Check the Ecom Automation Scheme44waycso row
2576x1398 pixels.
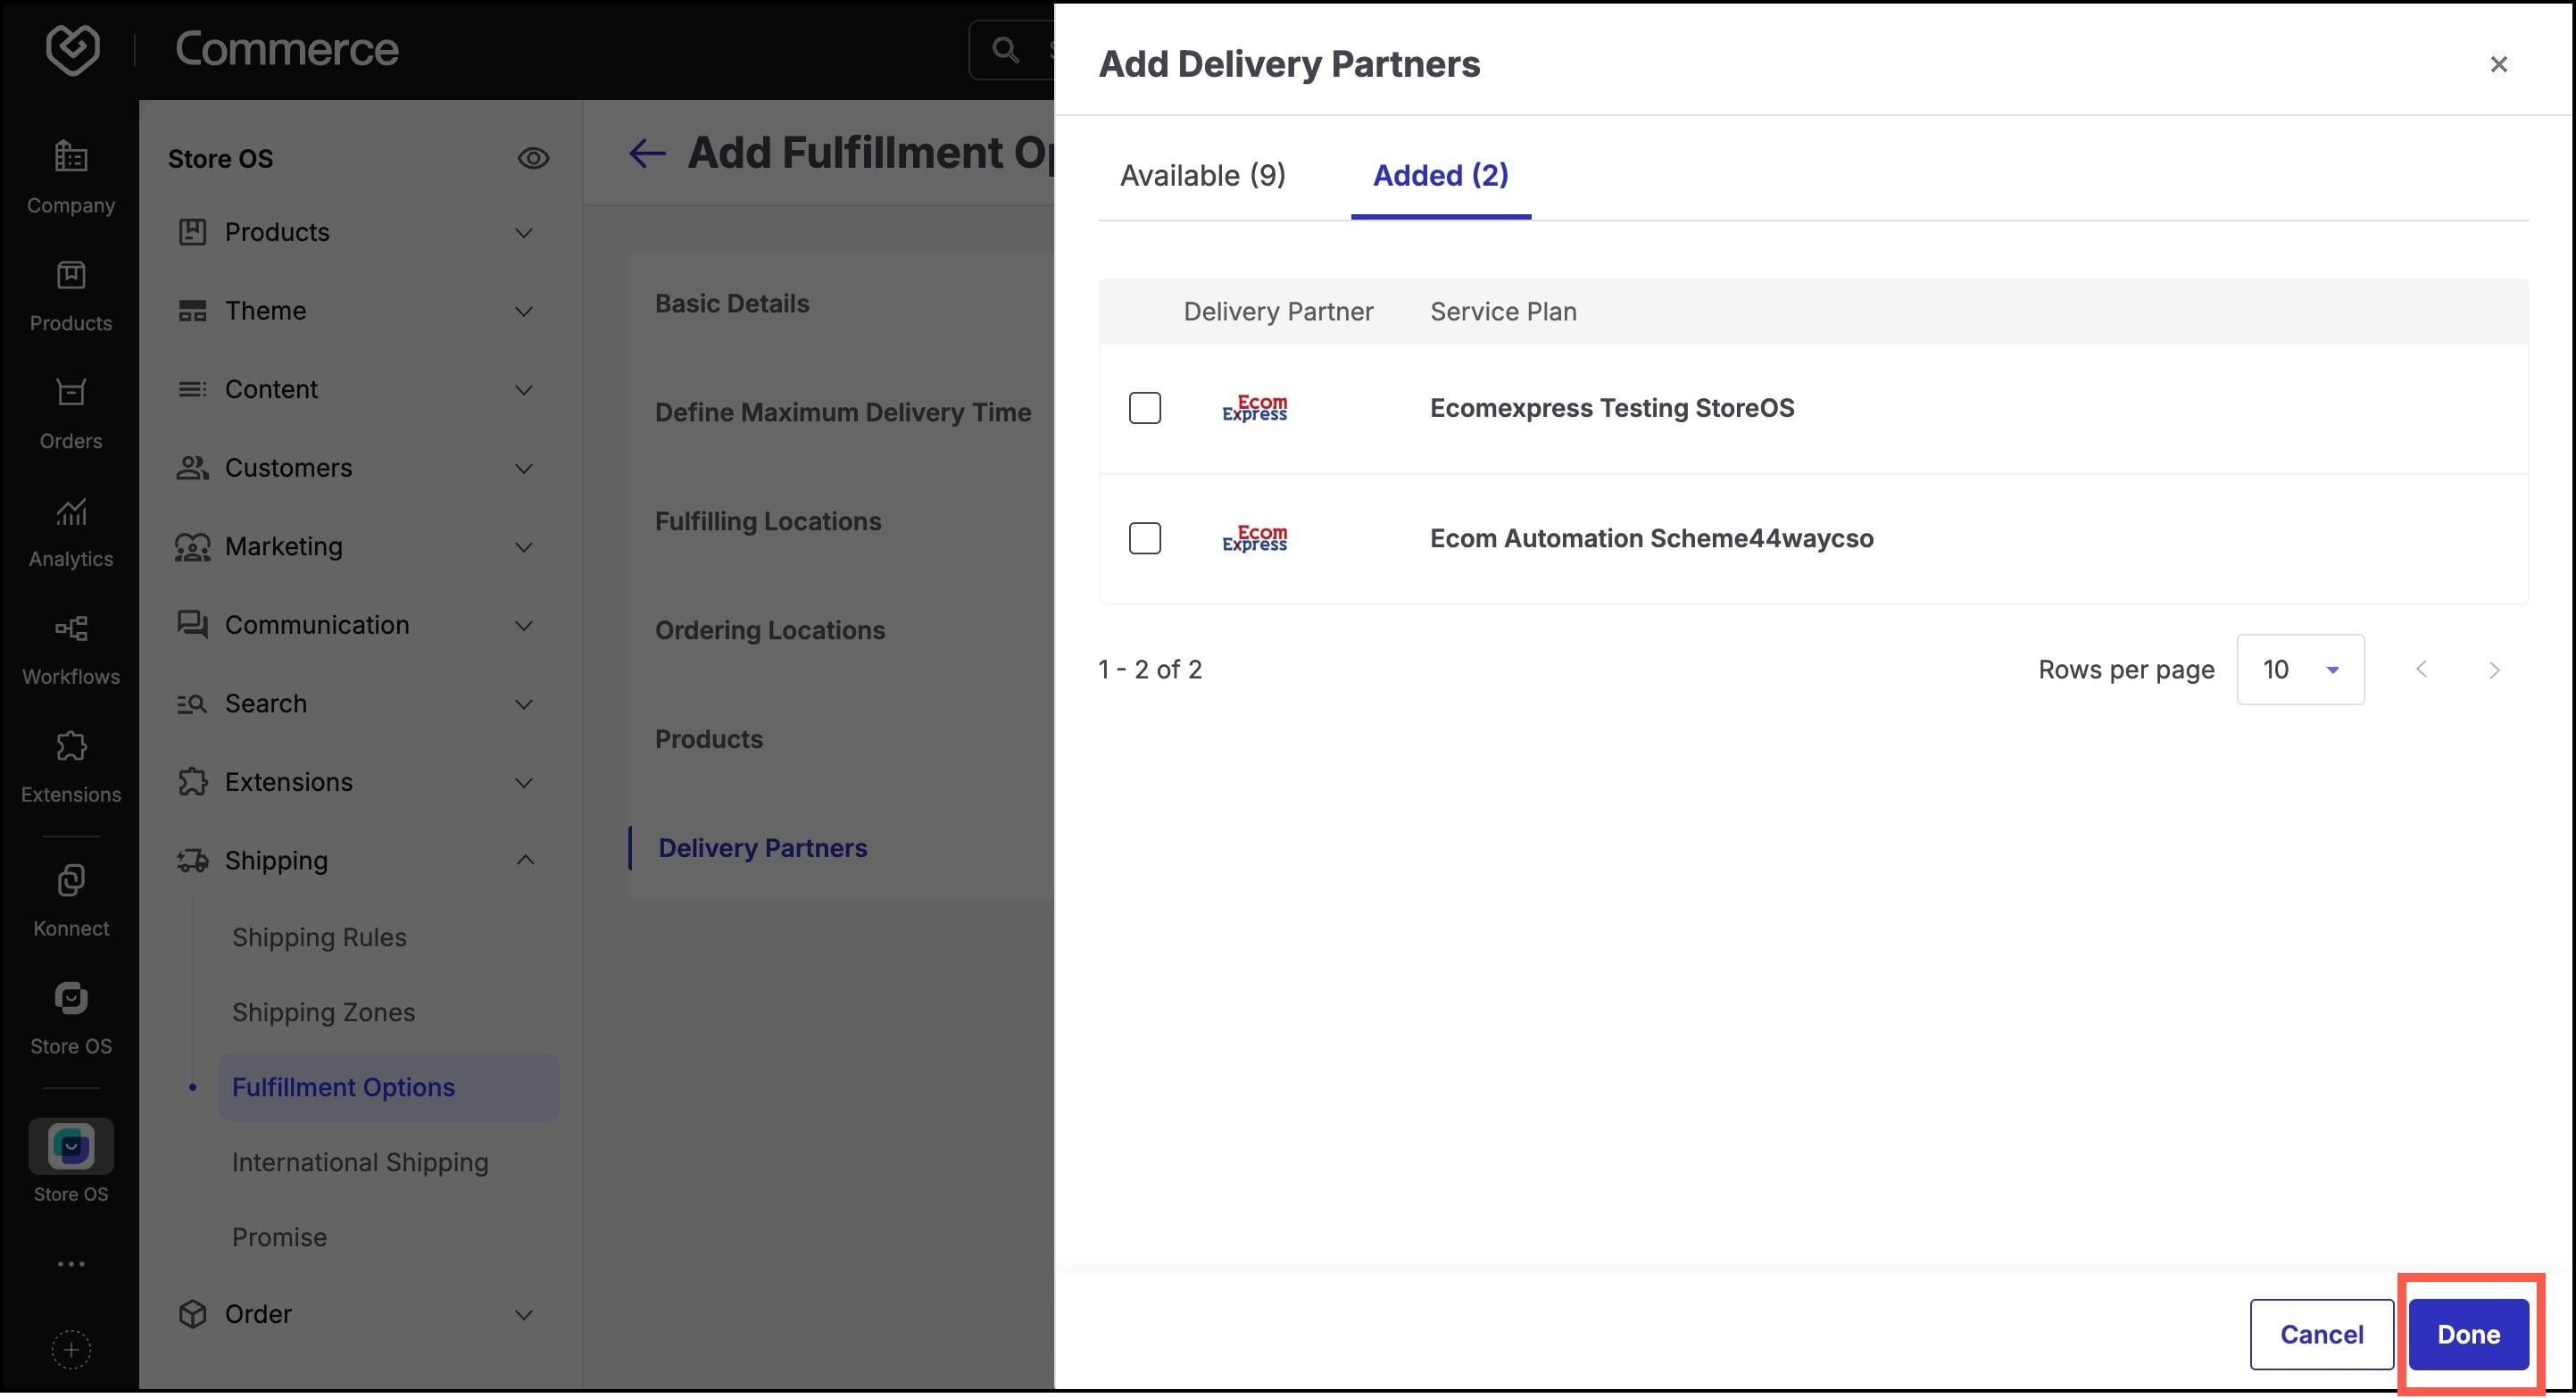coord(1145,539)
